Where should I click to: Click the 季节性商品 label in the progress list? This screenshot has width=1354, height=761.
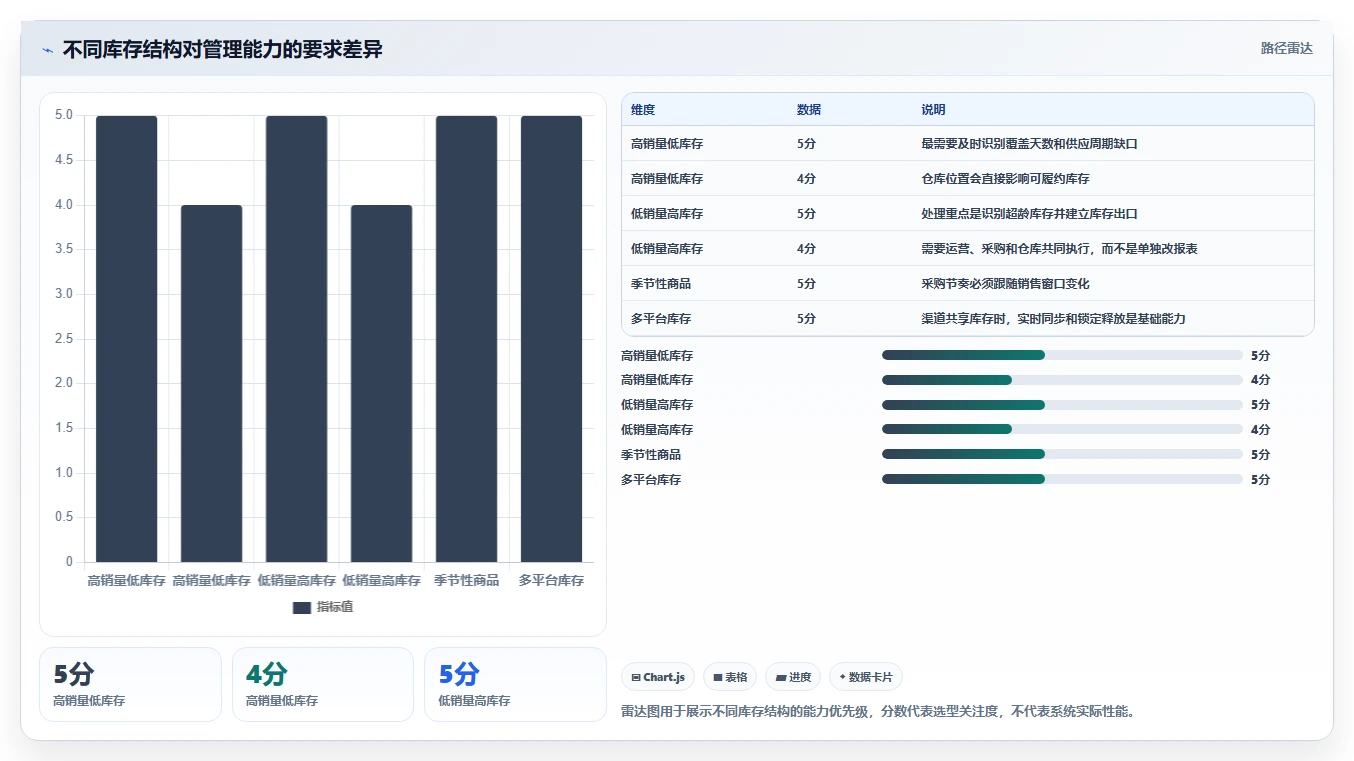click(651, 455)
